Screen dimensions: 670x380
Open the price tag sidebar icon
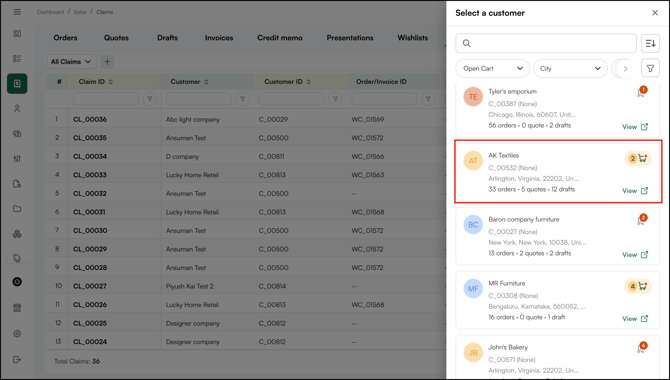click(17, 258)
